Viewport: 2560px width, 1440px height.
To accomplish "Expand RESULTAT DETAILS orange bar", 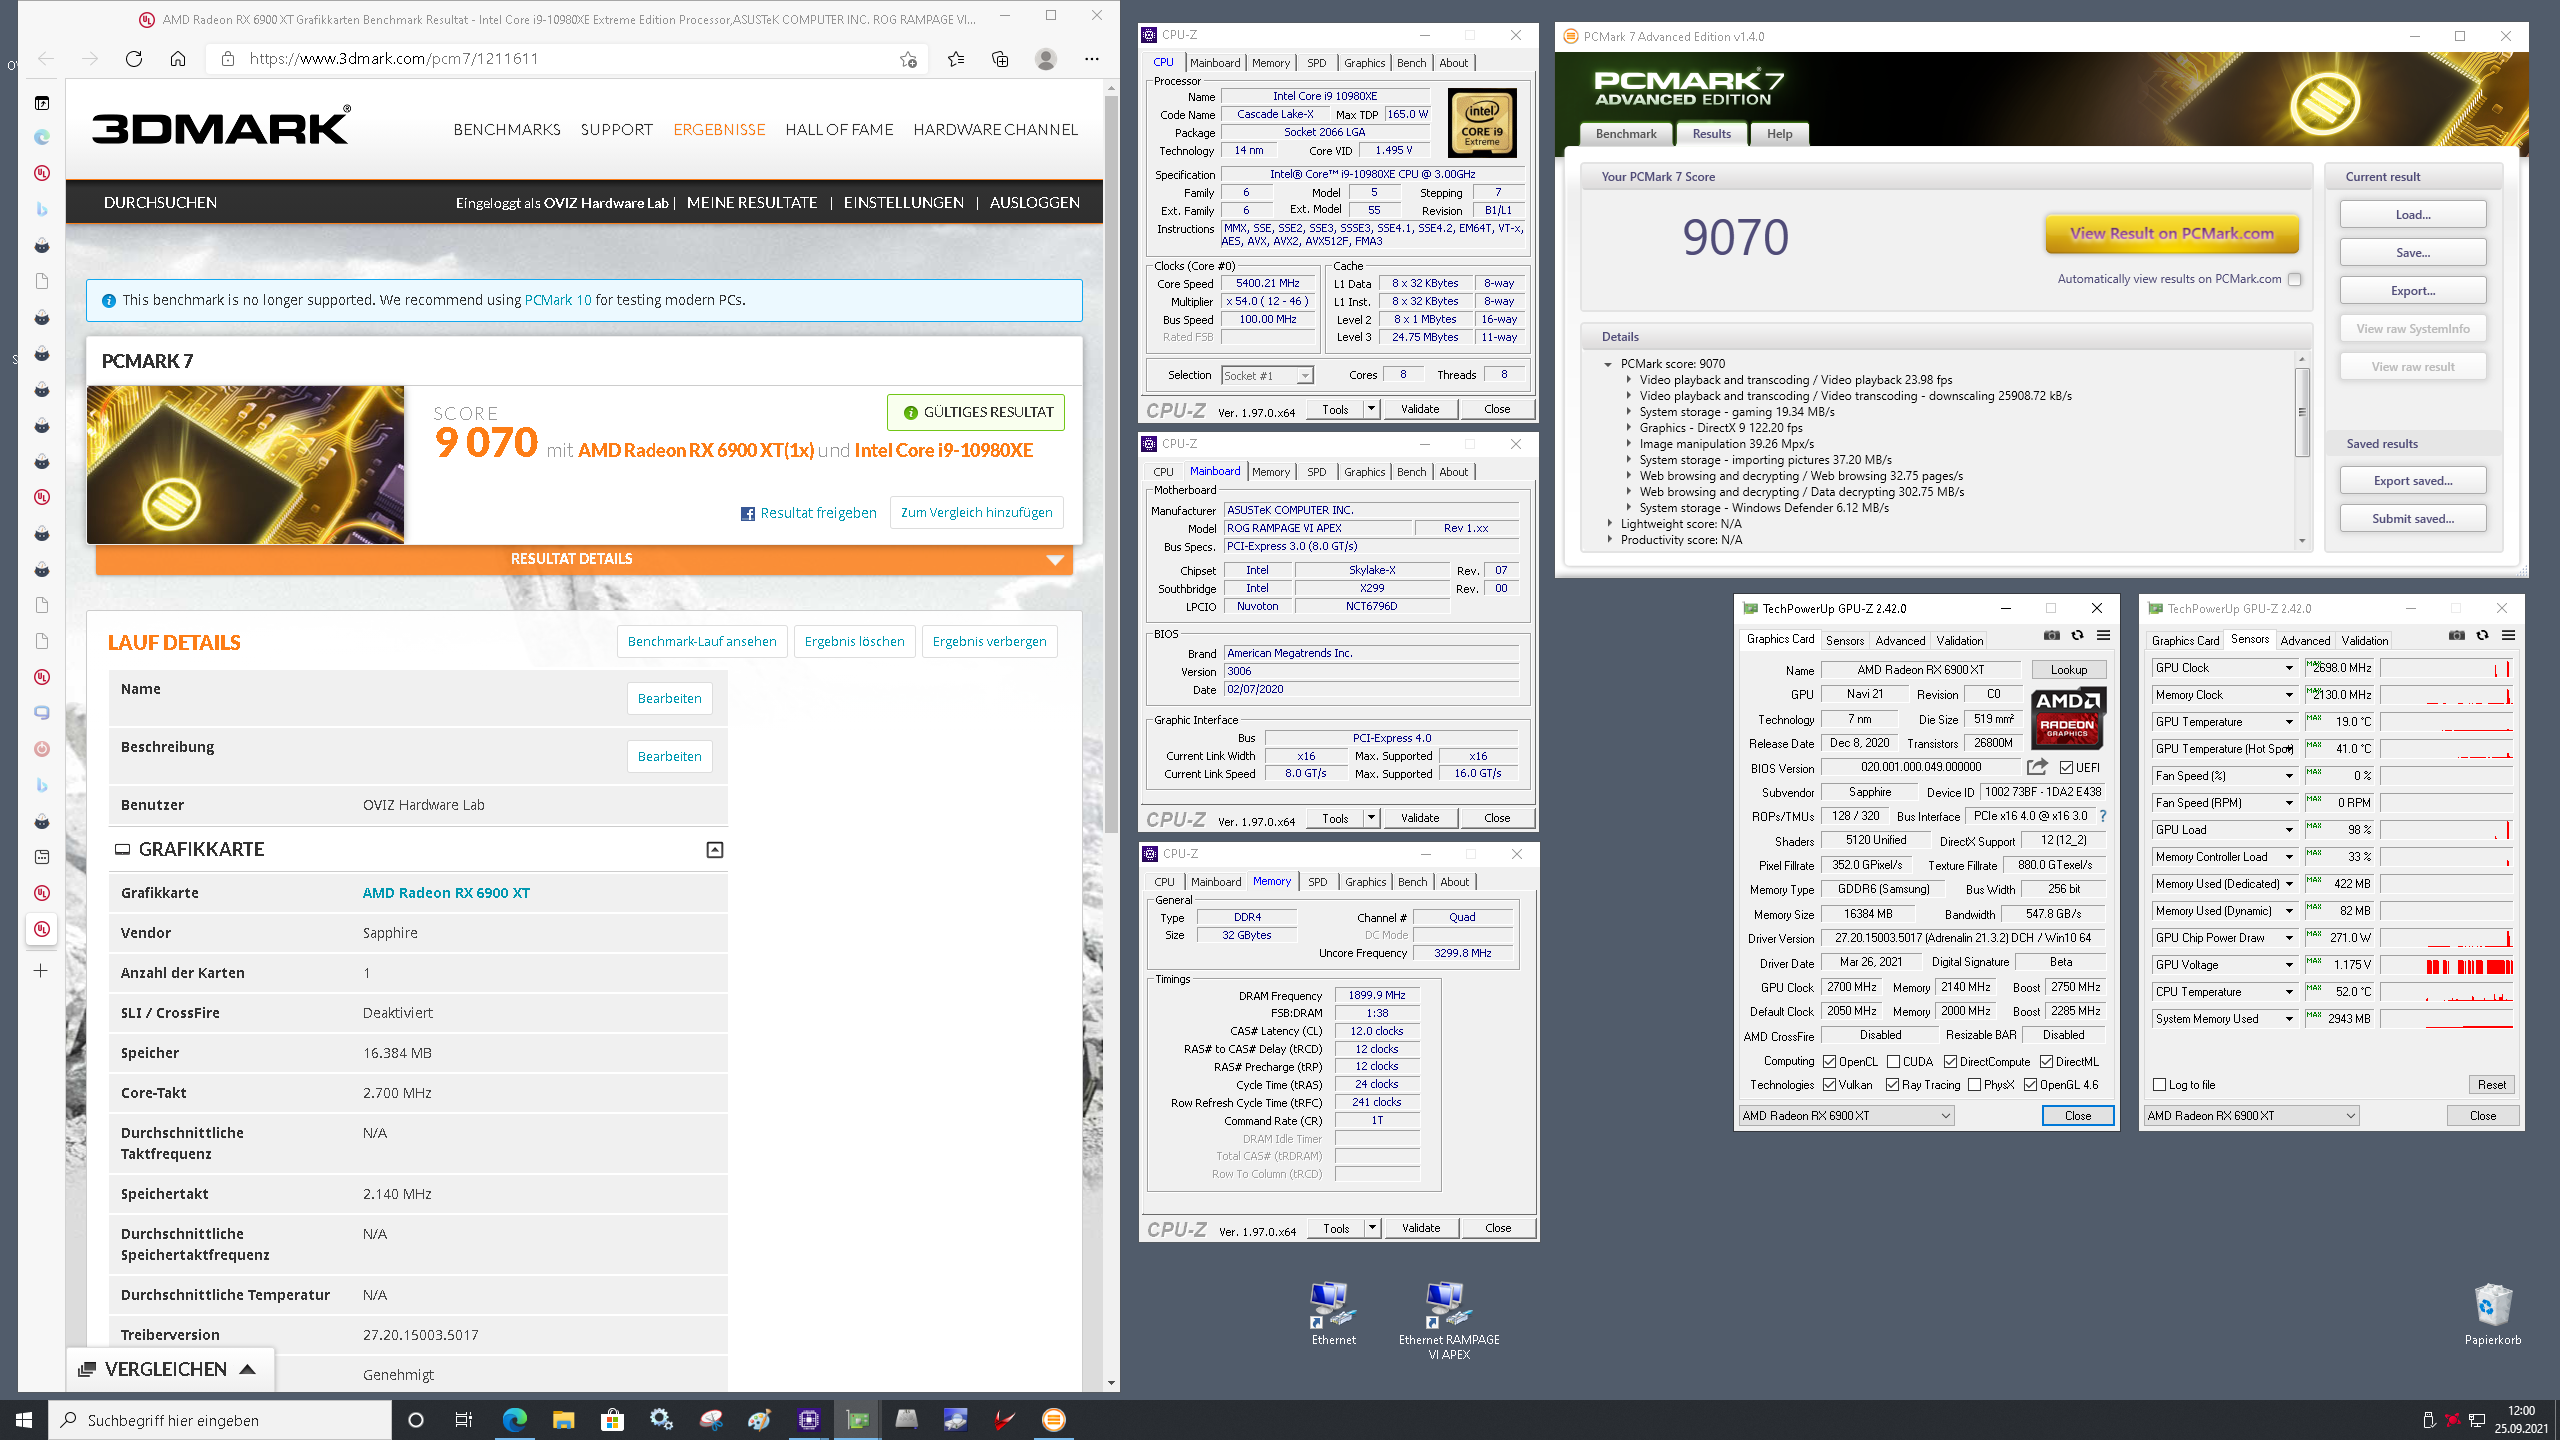I will point(584,560).
